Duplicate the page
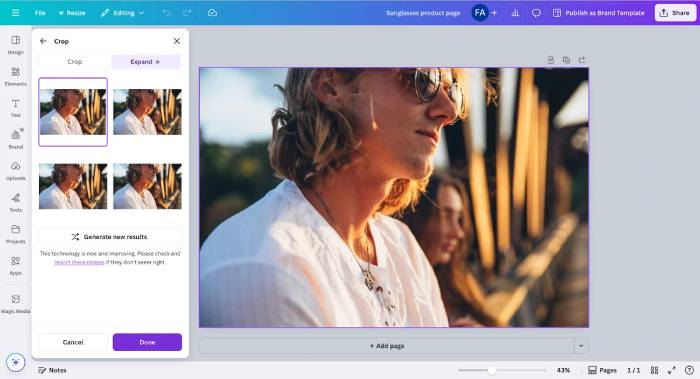Screen dimensions: 700x379 566,60
